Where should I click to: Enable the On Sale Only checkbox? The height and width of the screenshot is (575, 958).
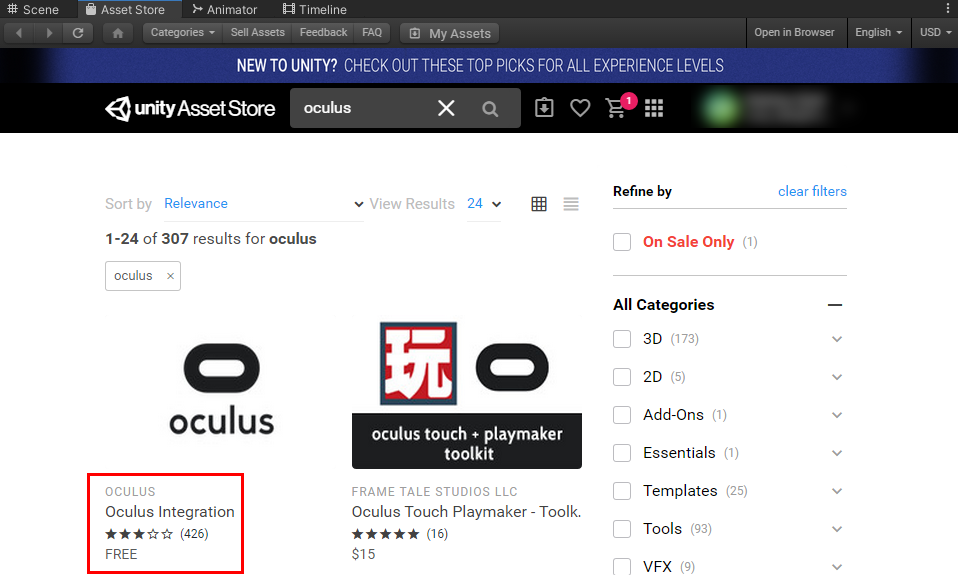pyautogui.click(x=622, y=242)
